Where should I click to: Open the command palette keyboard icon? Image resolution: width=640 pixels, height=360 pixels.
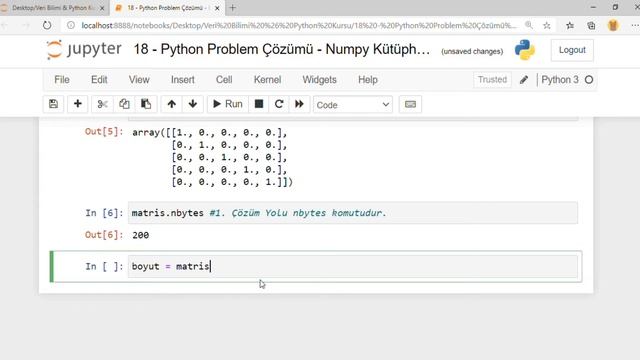410,104
